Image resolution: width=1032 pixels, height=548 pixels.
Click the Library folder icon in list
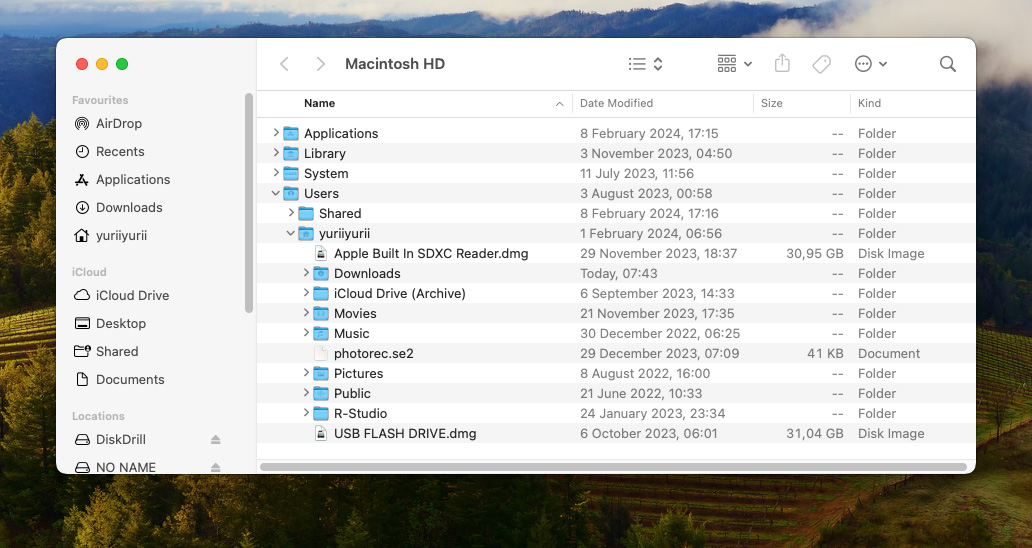click(x=291, y=153)
